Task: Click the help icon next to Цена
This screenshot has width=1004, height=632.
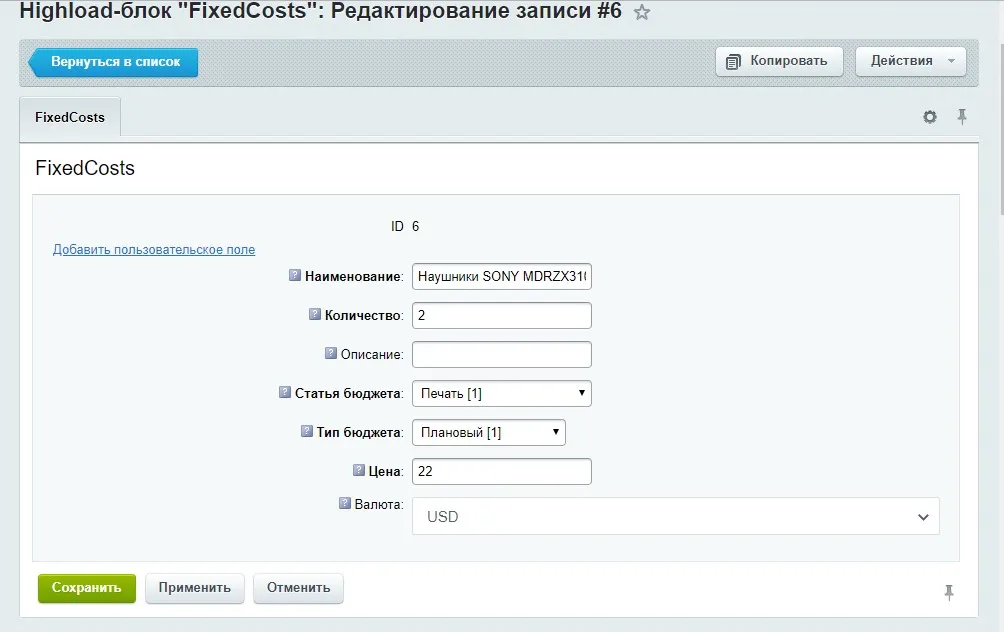Action: pos(358,470)
